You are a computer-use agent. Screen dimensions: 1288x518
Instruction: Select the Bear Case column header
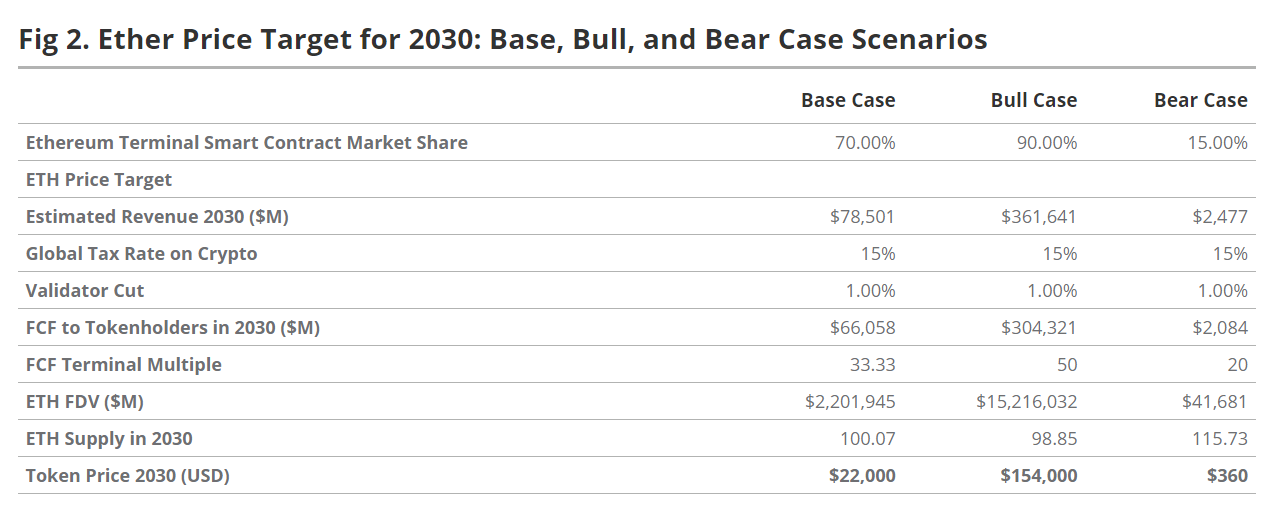pos(1200,100)
